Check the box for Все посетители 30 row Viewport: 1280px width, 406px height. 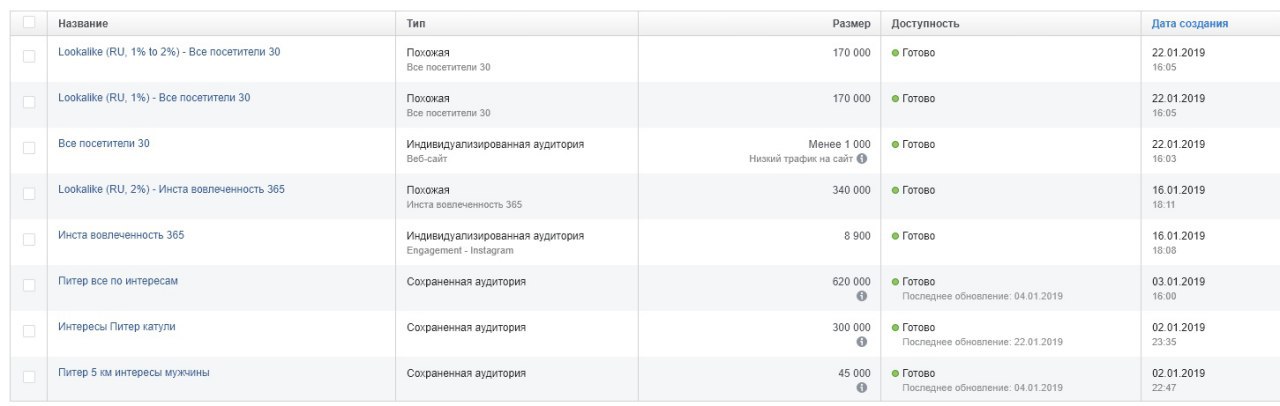point(28,148)
